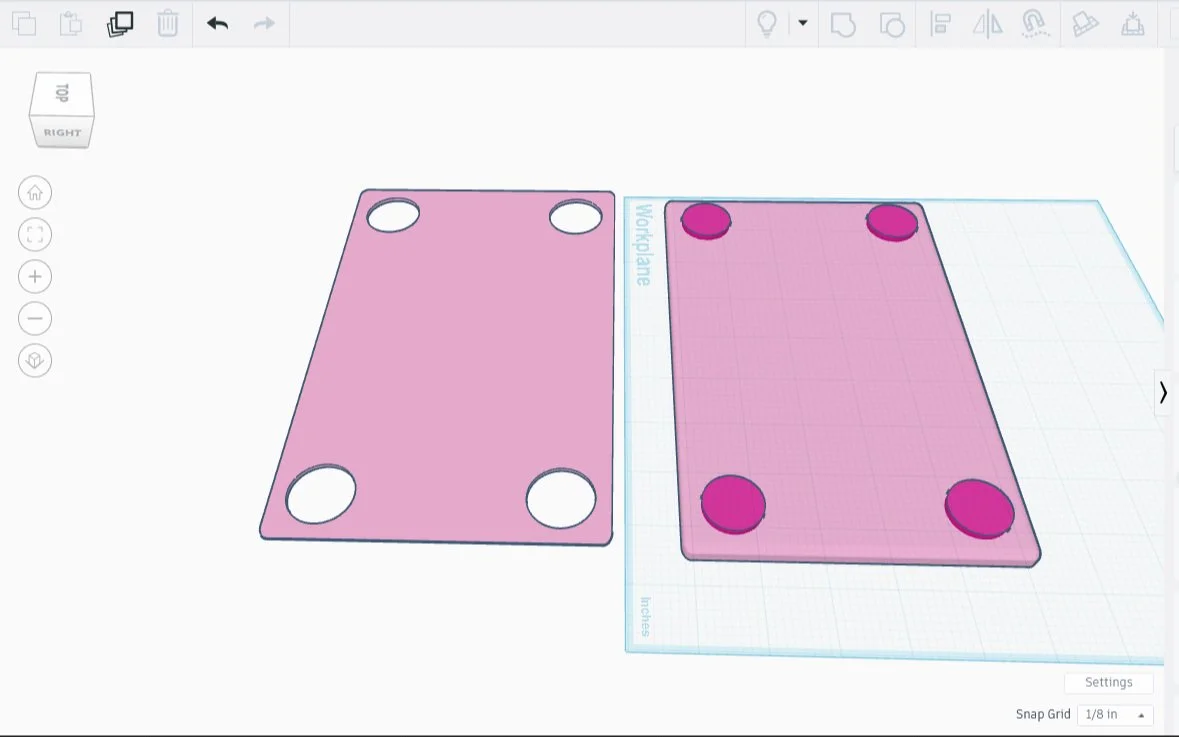Click the Show All light bulb icon
Viewport: 1179px width, 737px height.
click(766, 23)
